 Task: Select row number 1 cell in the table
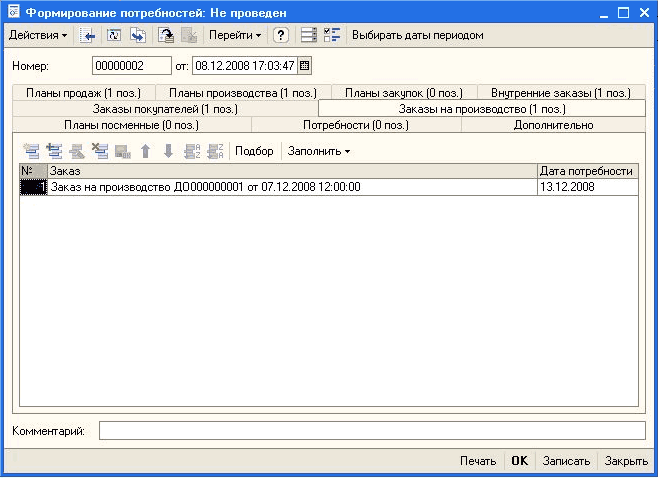click(x=34, y=187)
